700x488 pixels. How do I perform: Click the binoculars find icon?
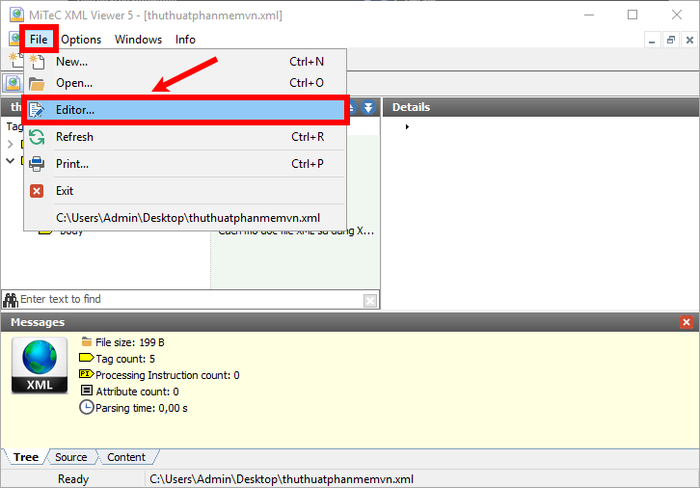(x=10, y=300)
